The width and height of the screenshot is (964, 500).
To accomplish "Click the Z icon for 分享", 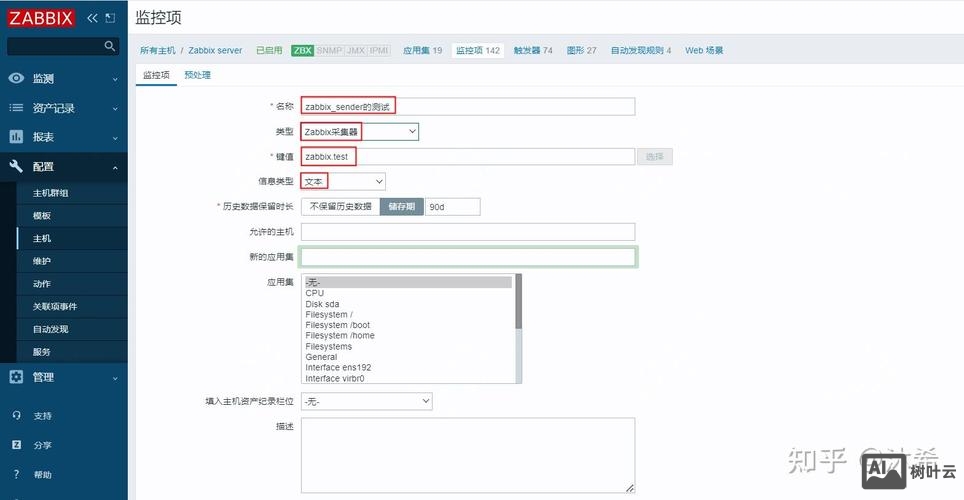I will coord(17,444).
